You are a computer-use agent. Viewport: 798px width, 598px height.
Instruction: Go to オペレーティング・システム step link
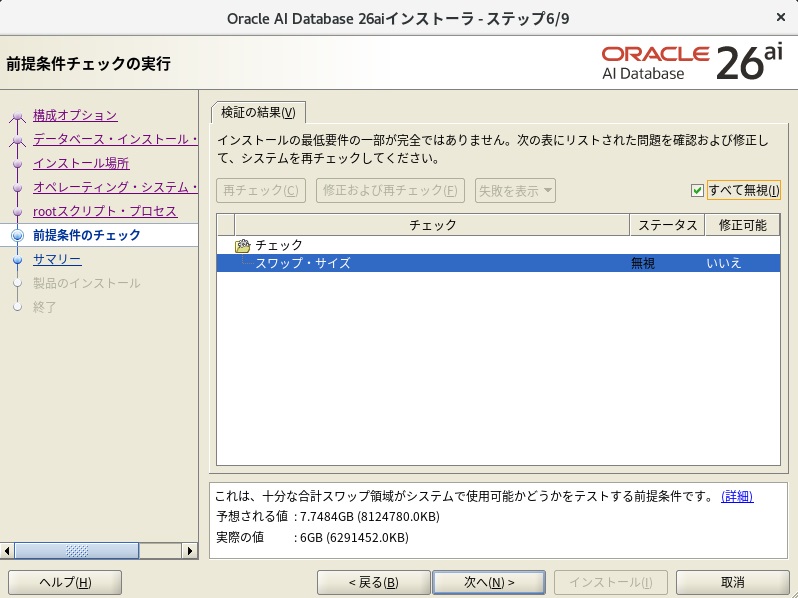pos(116,187)
